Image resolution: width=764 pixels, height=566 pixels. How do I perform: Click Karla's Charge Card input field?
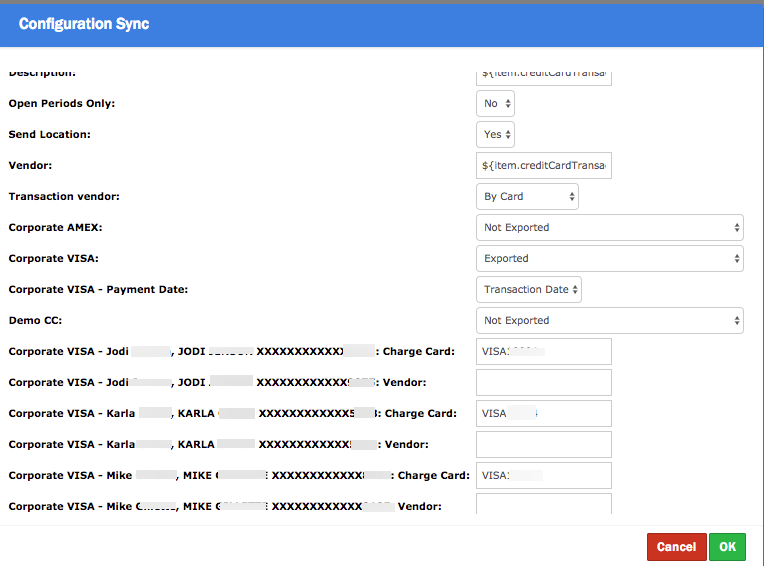pyautogui.click(x=543, y=413)
